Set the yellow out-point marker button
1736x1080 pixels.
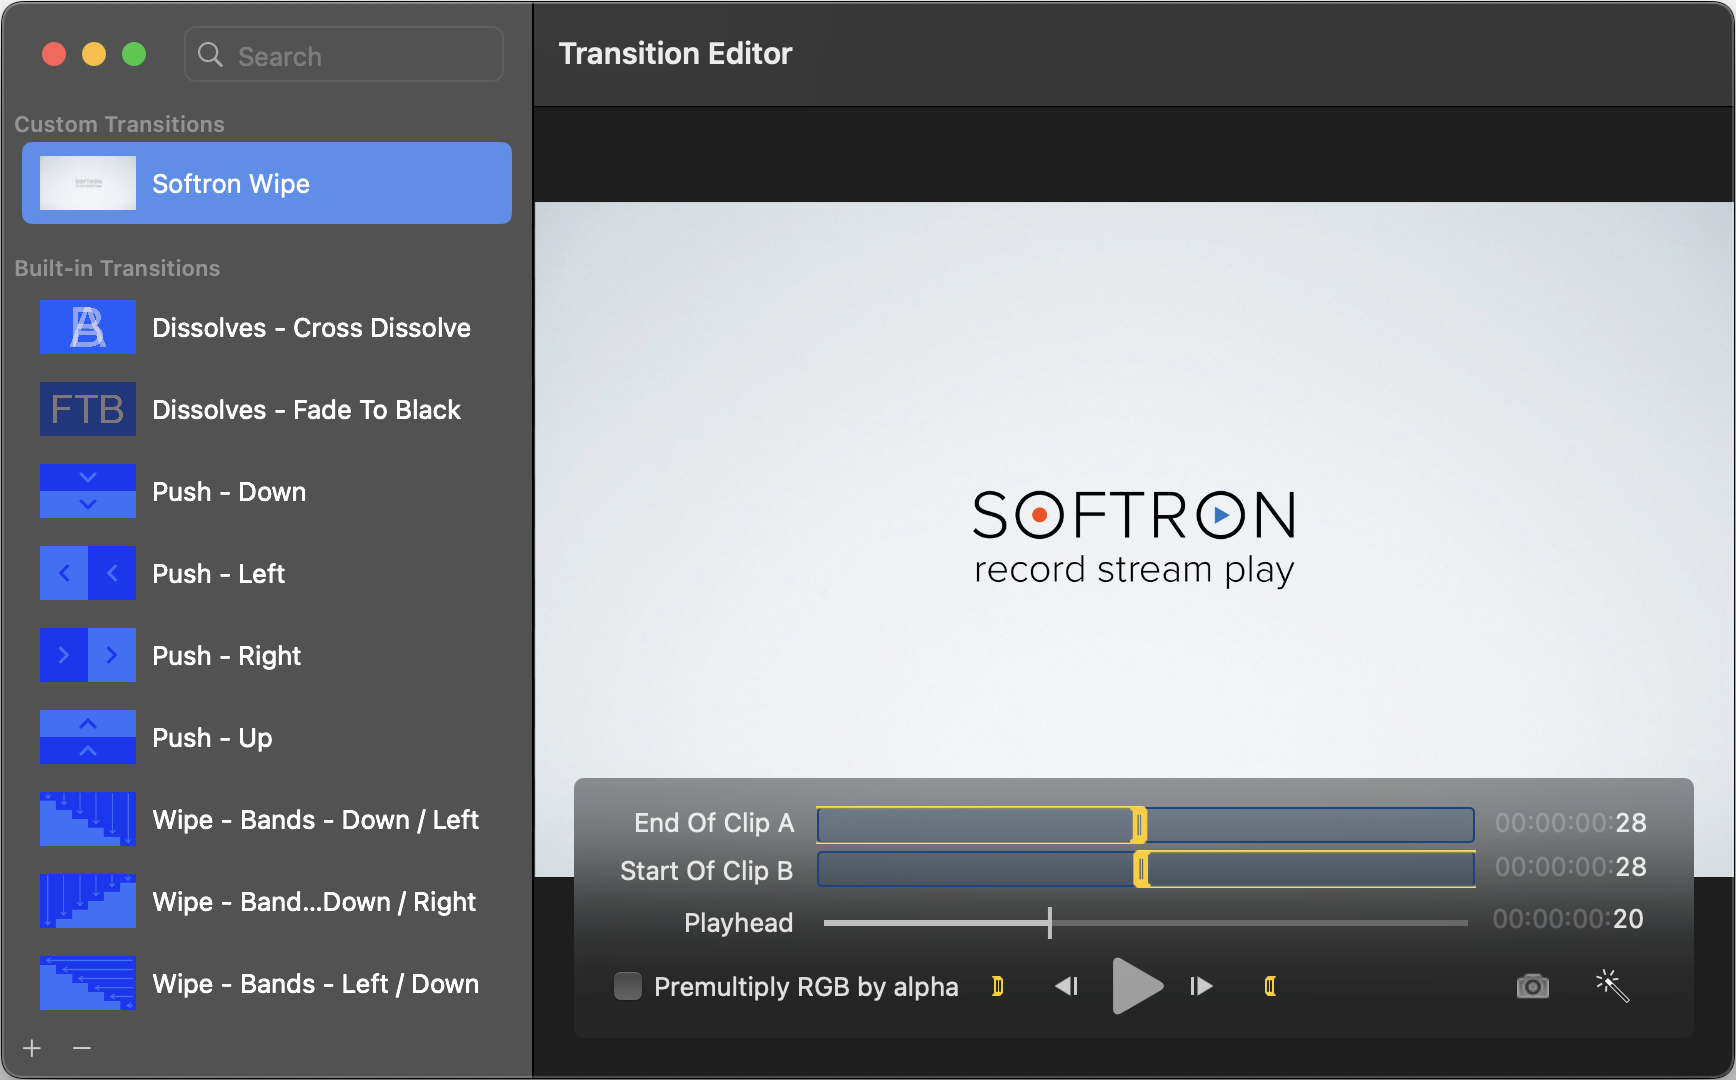tap(1270, 986)
